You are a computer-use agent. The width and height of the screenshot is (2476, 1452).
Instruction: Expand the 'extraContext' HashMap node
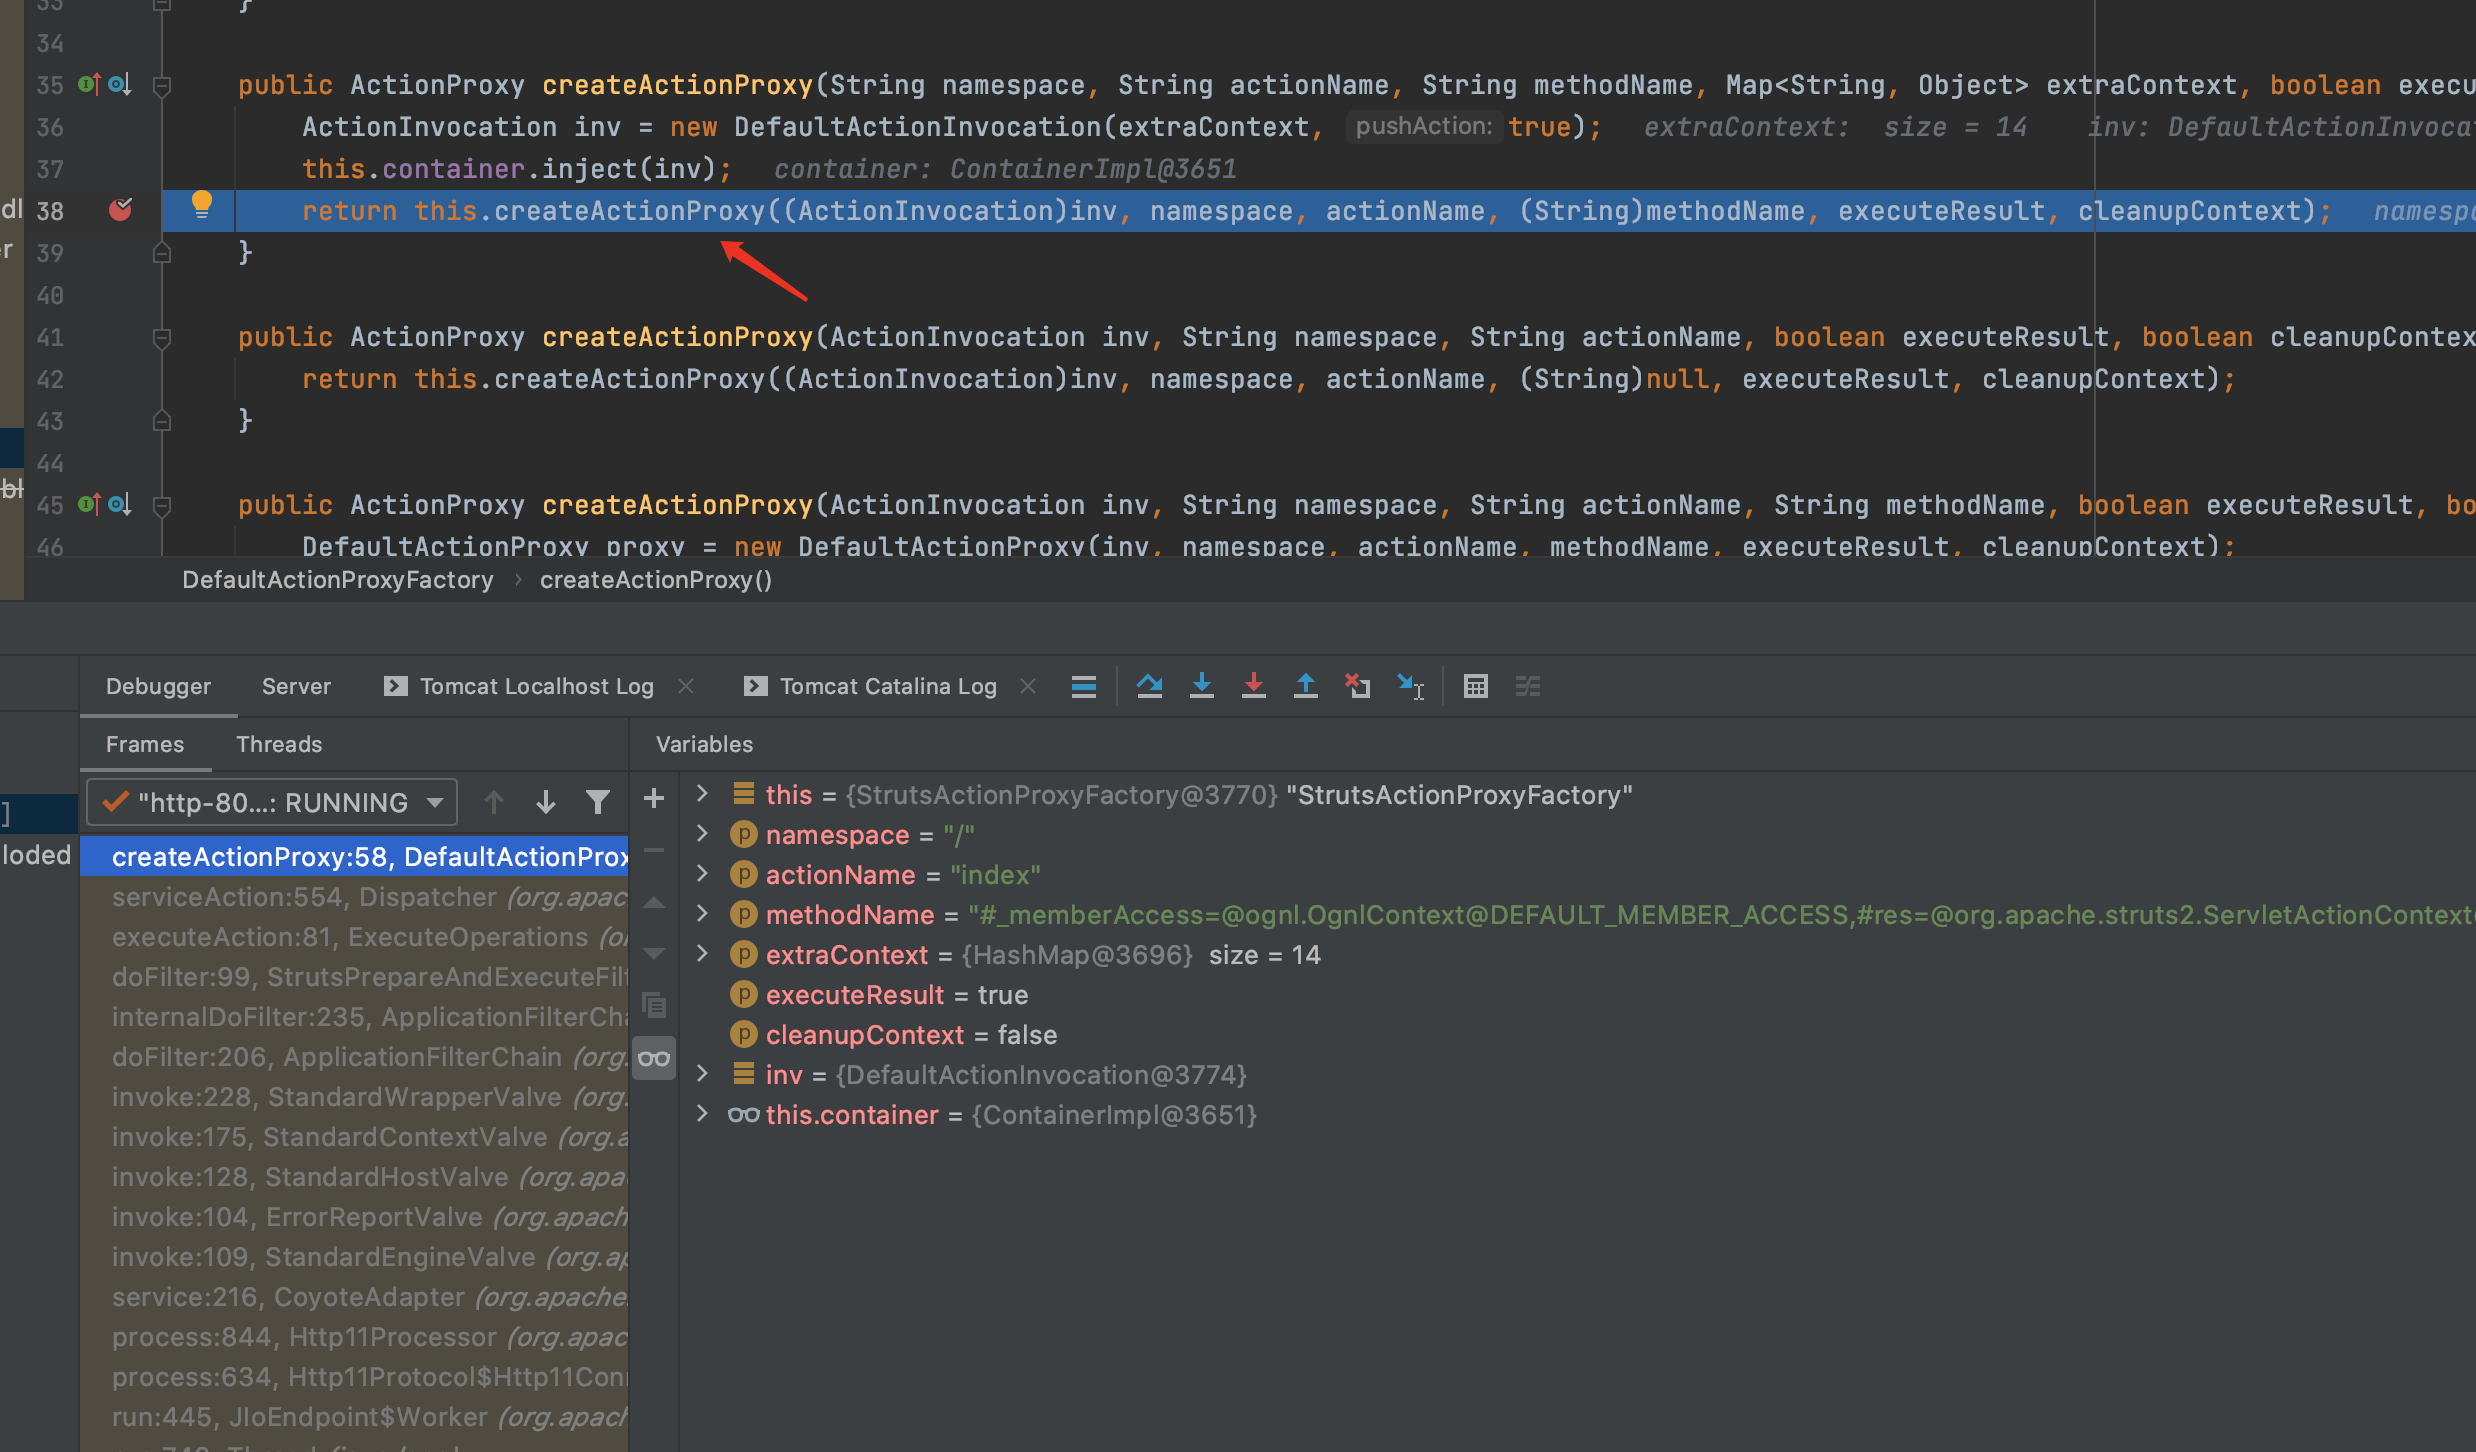tap(702, 954)
